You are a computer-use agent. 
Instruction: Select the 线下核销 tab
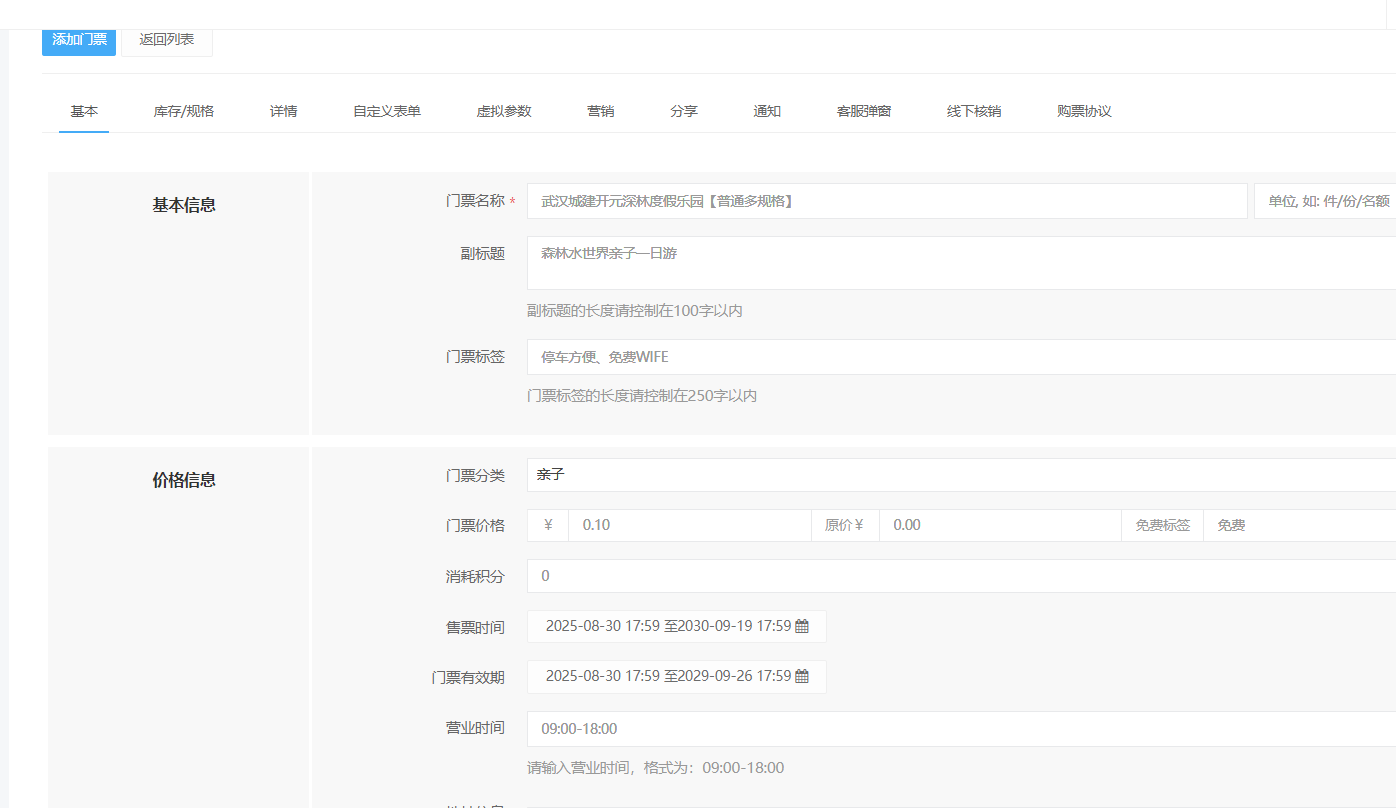point(974,111)
